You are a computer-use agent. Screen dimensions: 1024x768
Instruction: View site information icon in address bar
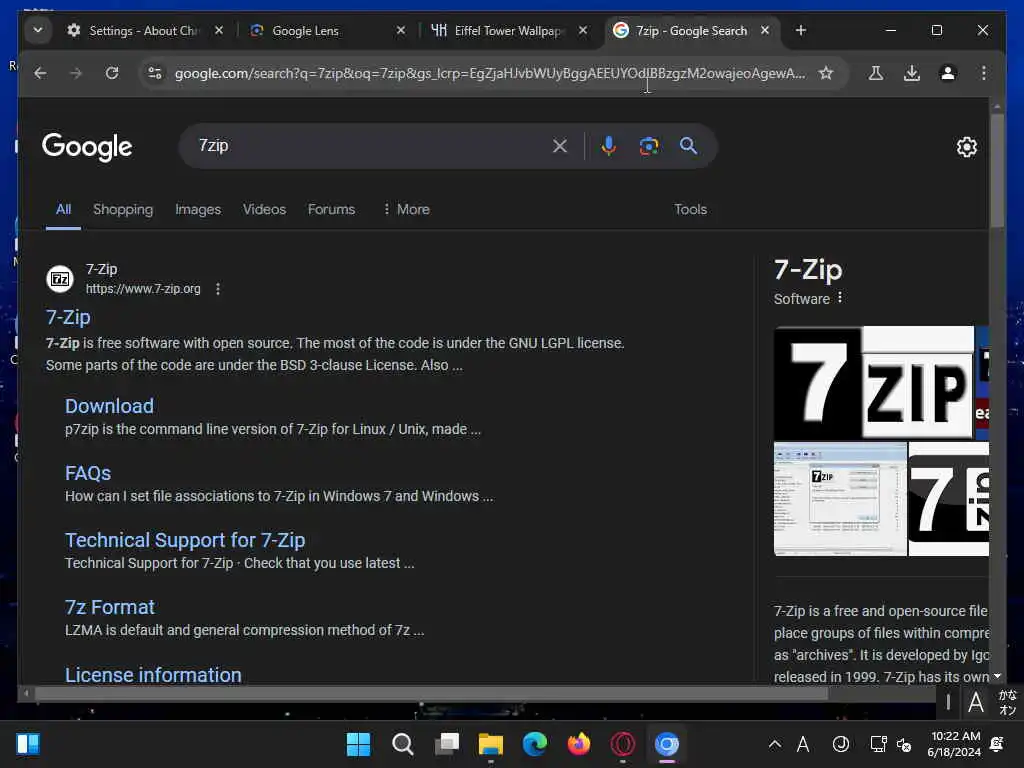[155, 73]
